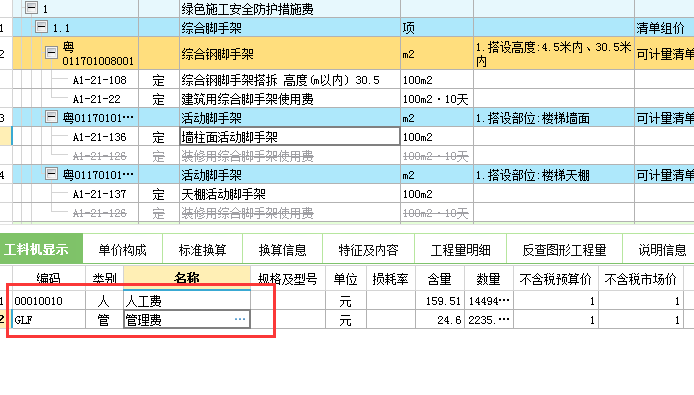The width and height of the screenshot is (694, 395).
Task: Select 建筑用综合脚手架使用费 cell
Action: 290,99
